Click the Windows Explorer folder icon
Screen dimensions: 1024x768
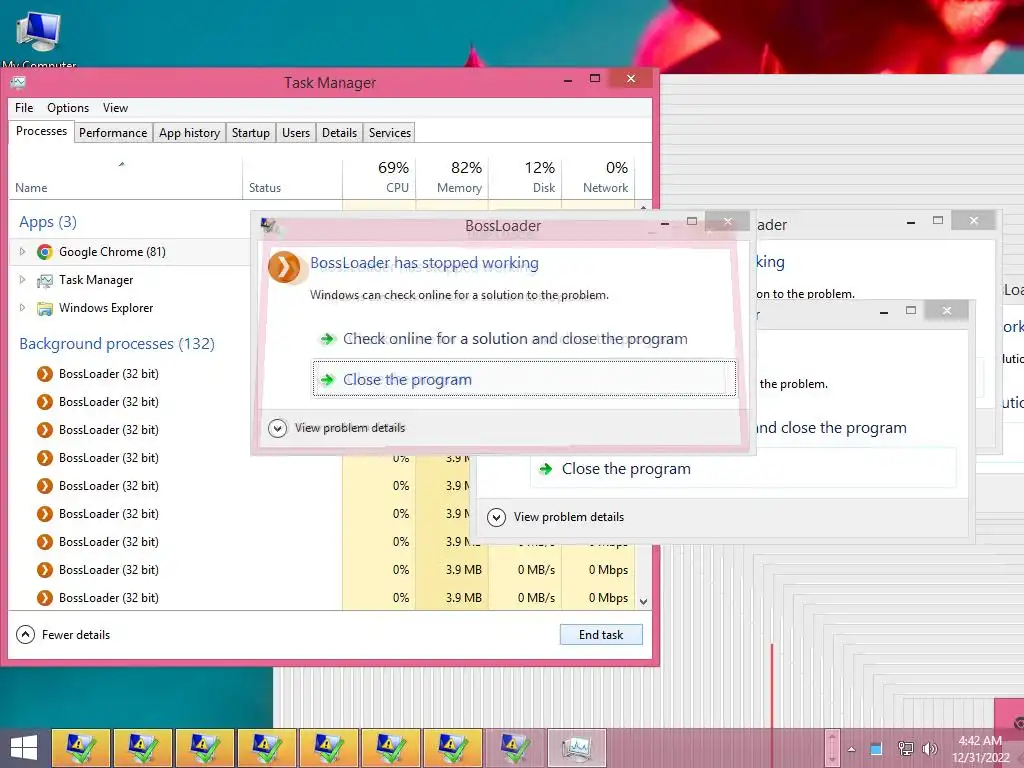(x=44, y=308)
